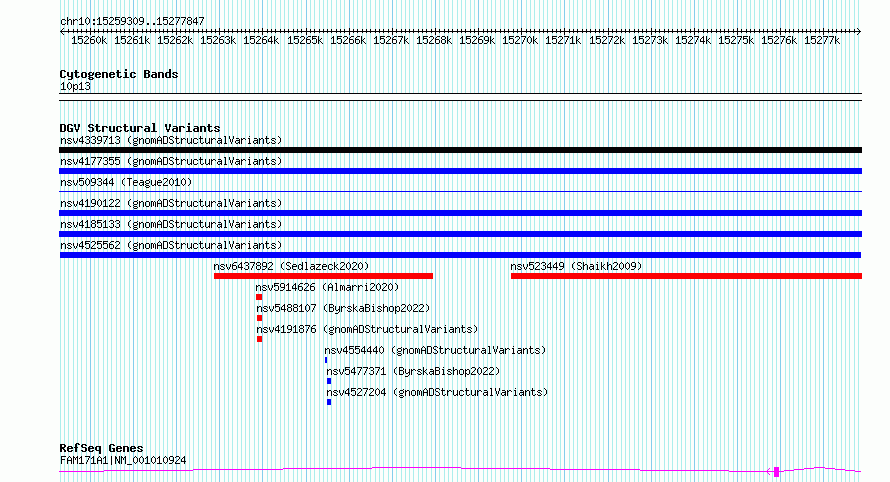Screen dimensions: 890x482
Task: Click the 15274k ruler label
Action: (693, 41)
